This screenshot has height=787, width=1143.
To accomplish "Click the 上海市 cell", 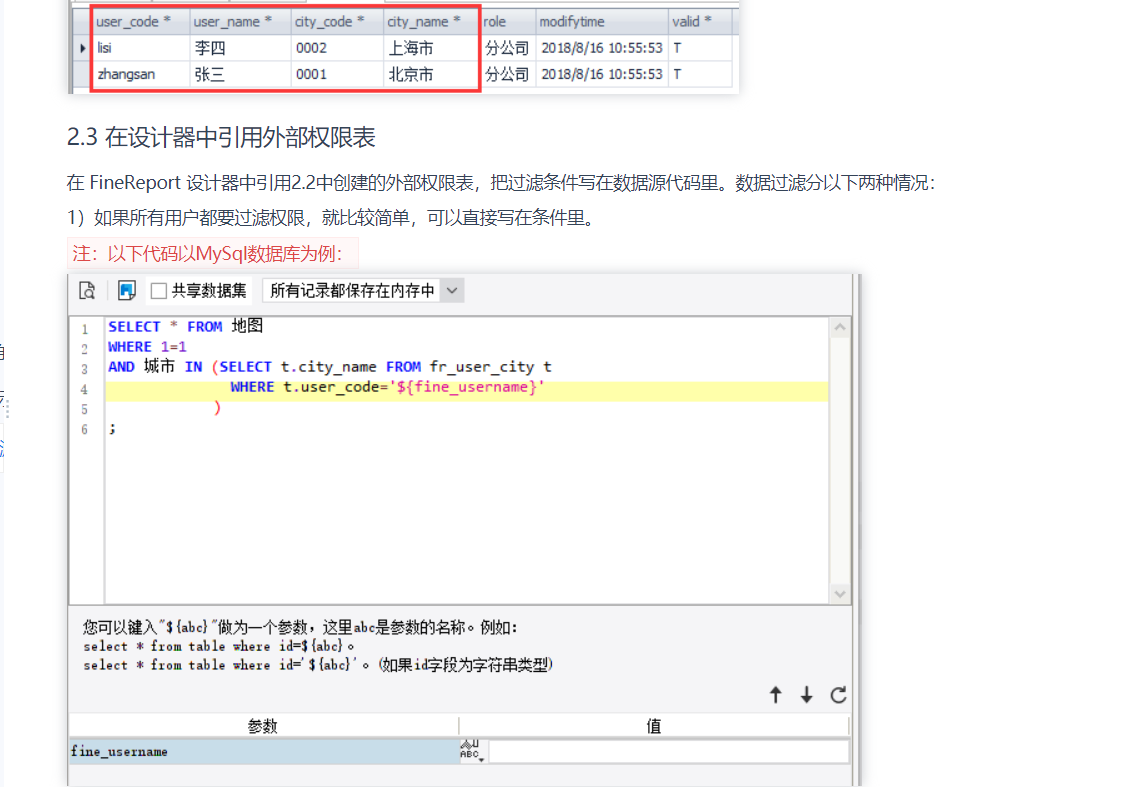I will (432, 48).
